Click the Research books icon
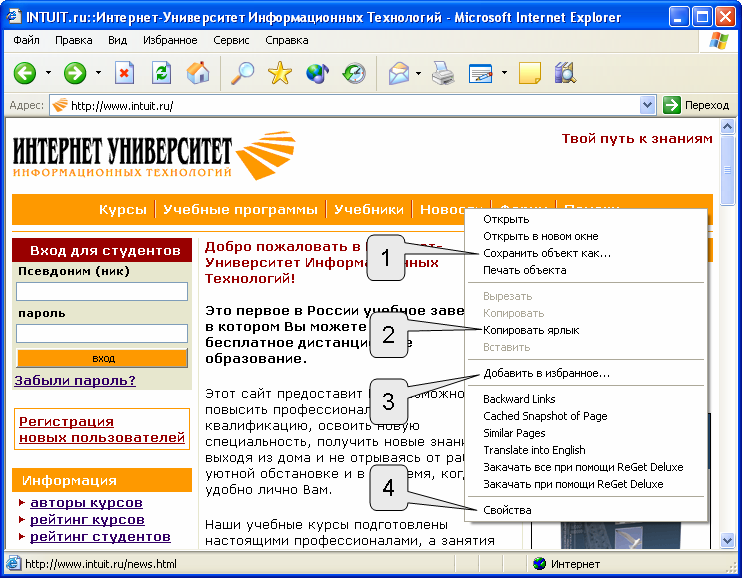This screenshot has width=742, height=578. pyautogui.click(x=565, y=73)
